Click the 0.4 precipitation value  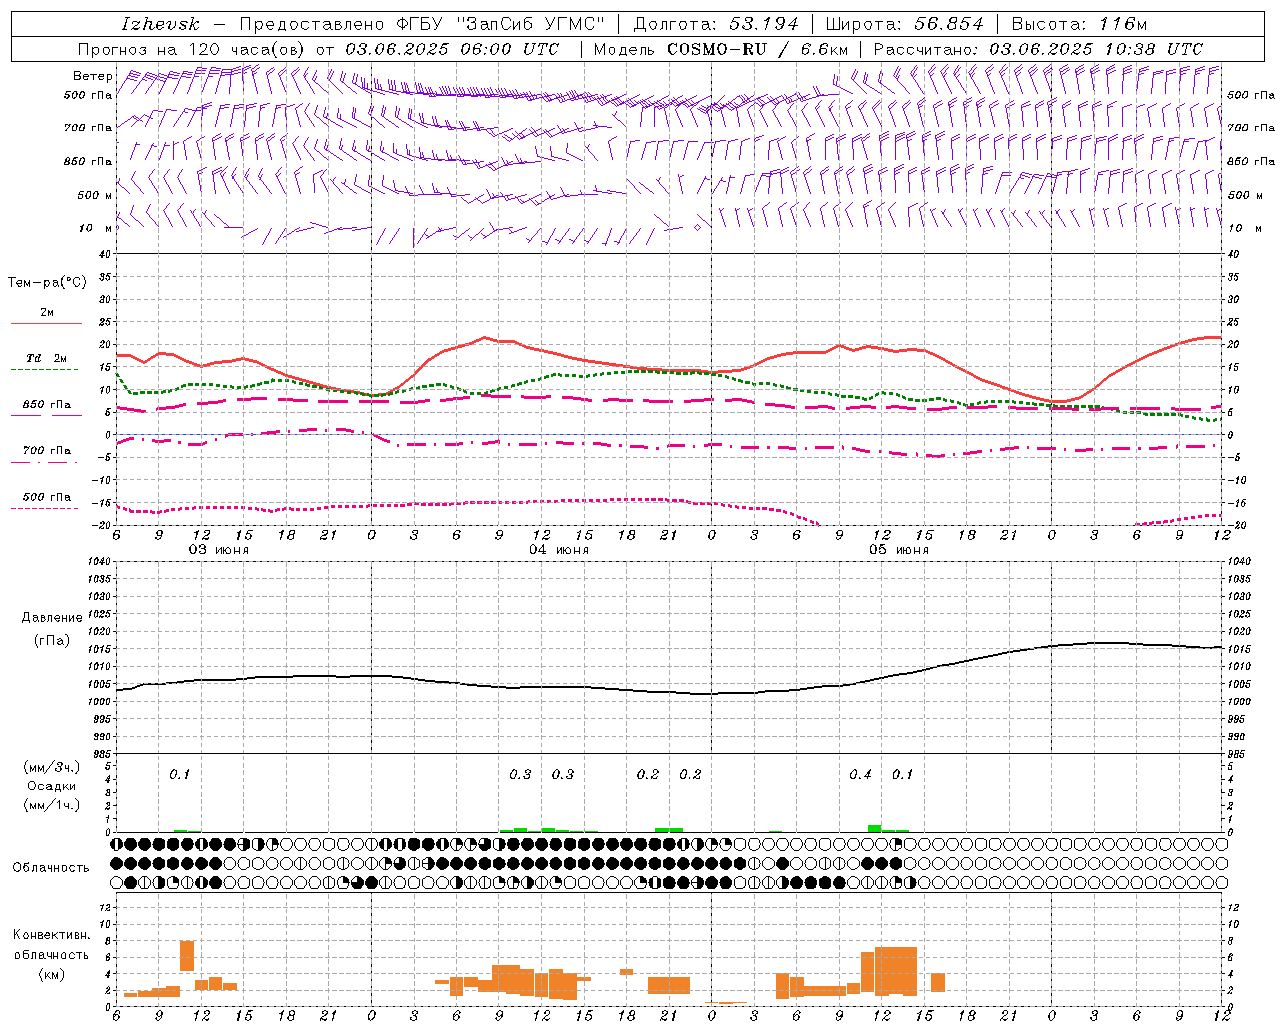[860, 774]
